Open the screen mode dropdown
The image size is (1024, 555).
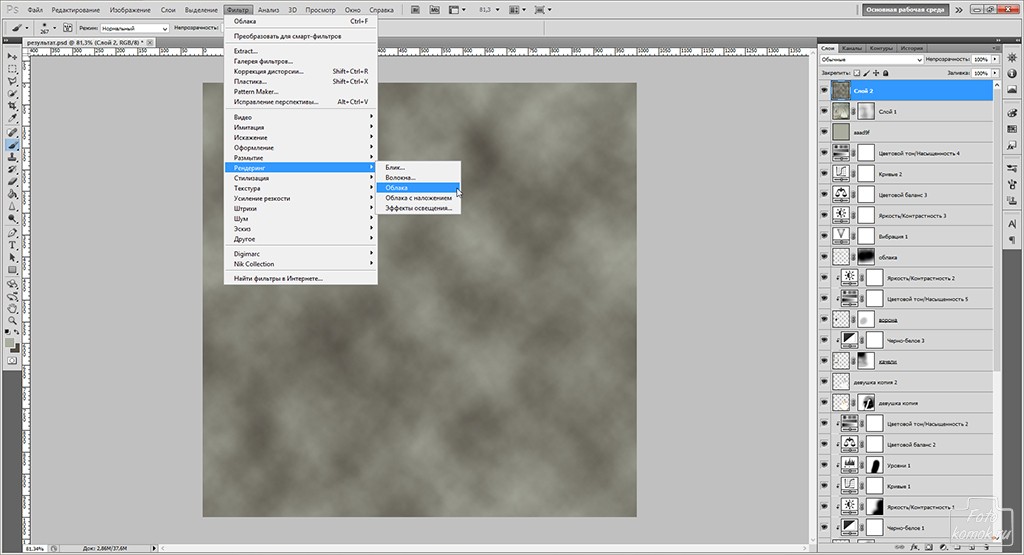543,10
